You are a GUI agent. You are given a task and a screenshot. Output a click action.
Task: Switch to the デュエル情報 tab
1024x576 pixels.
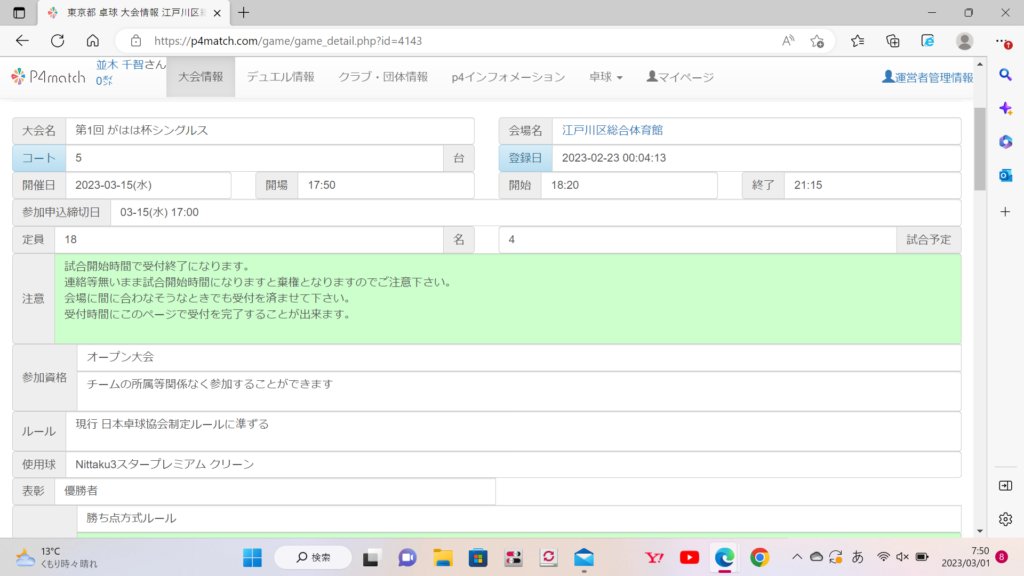280,77
